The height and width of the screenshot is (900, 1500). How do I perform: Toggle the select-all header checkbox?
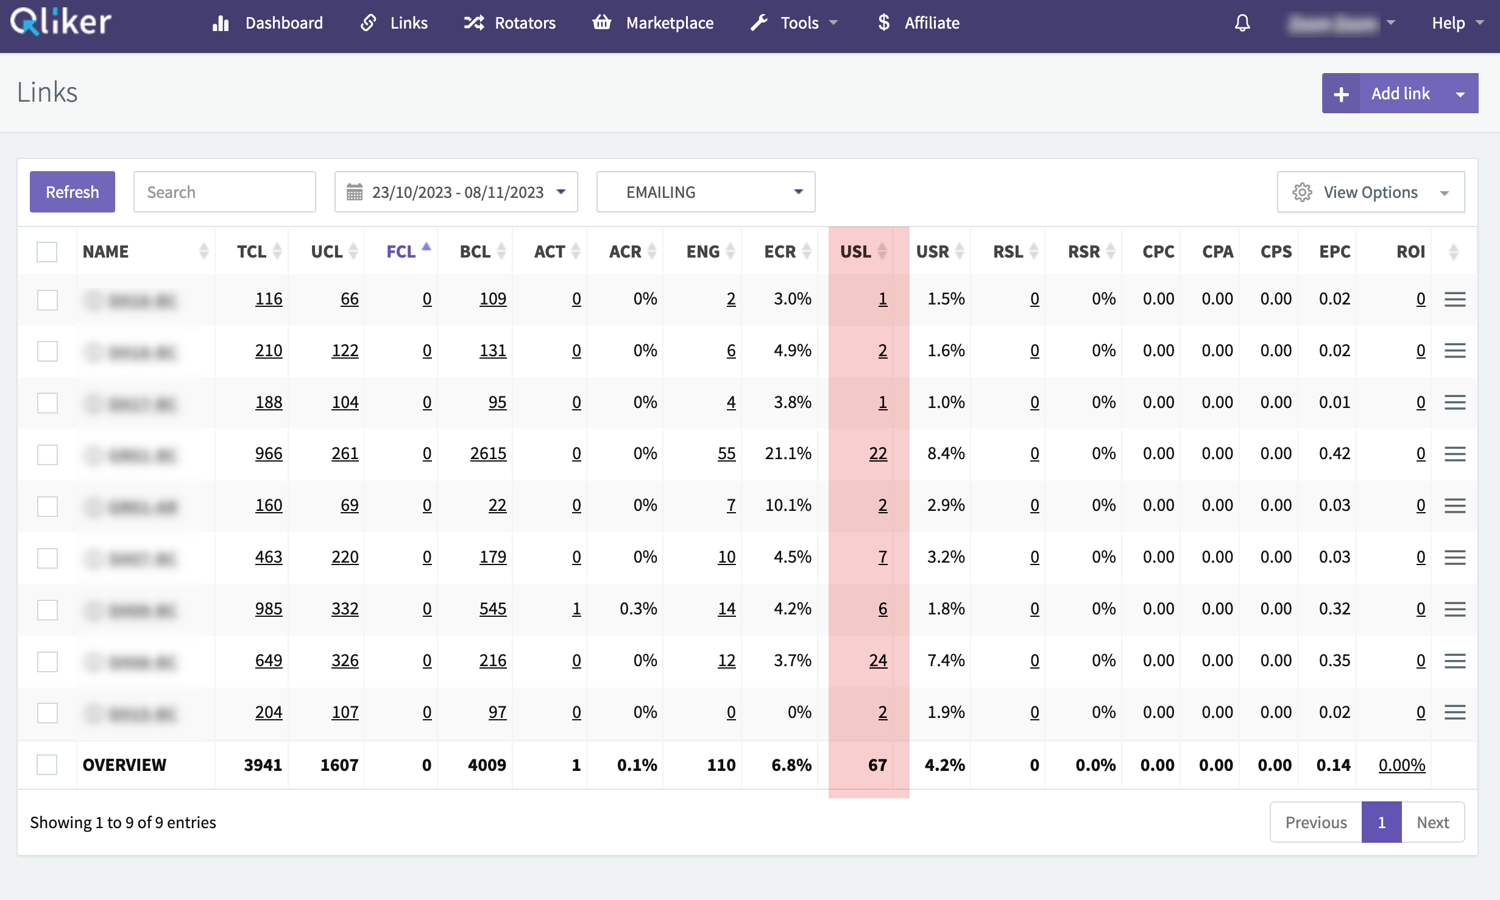tap(47, 252)
